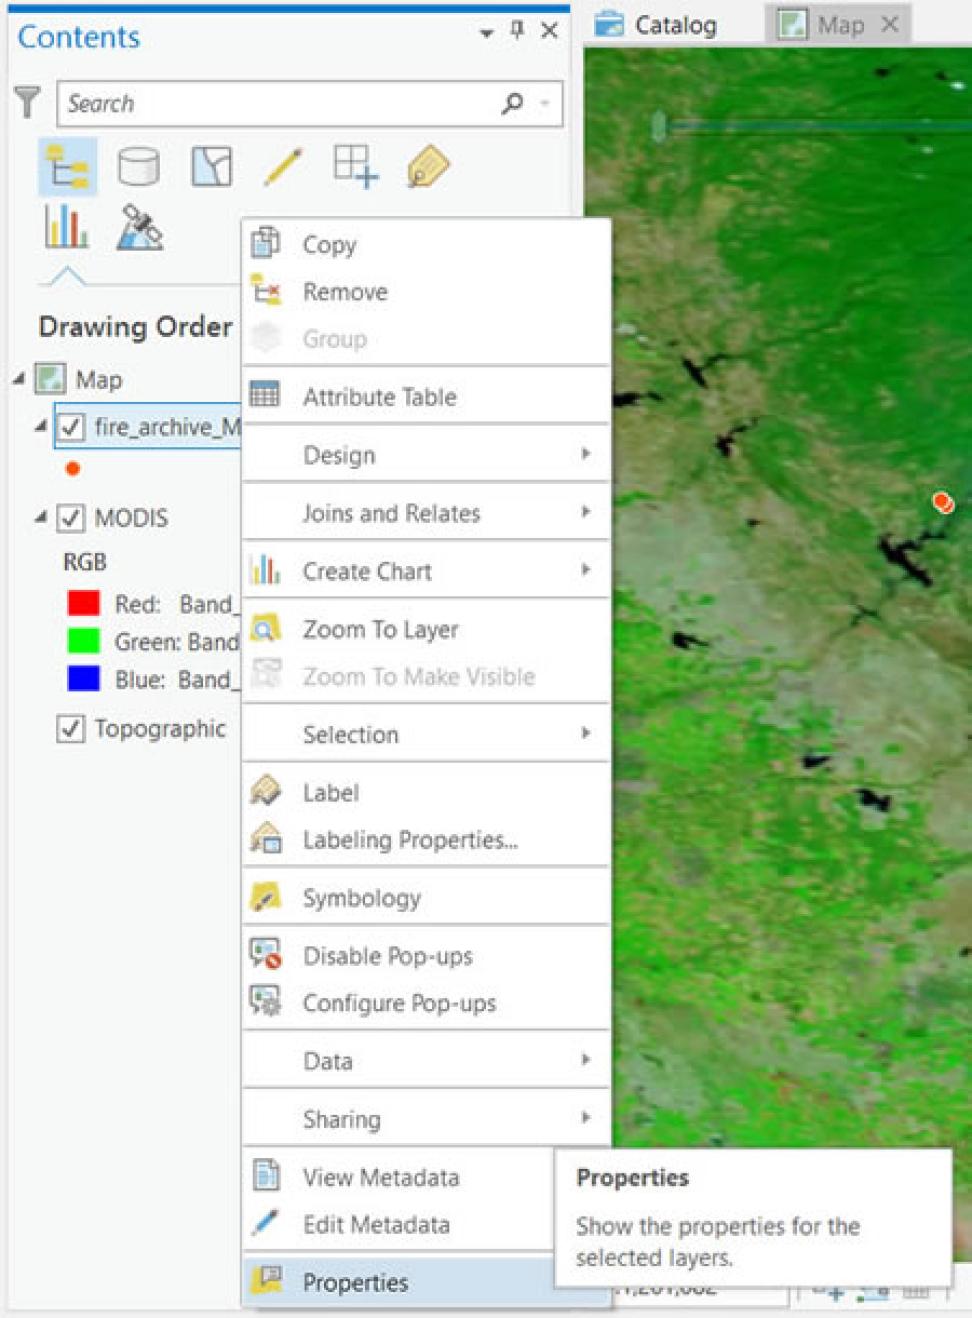Expand the Sharing submenu
This screenshot has width=972, height=1318.
tap(586, 1118)
